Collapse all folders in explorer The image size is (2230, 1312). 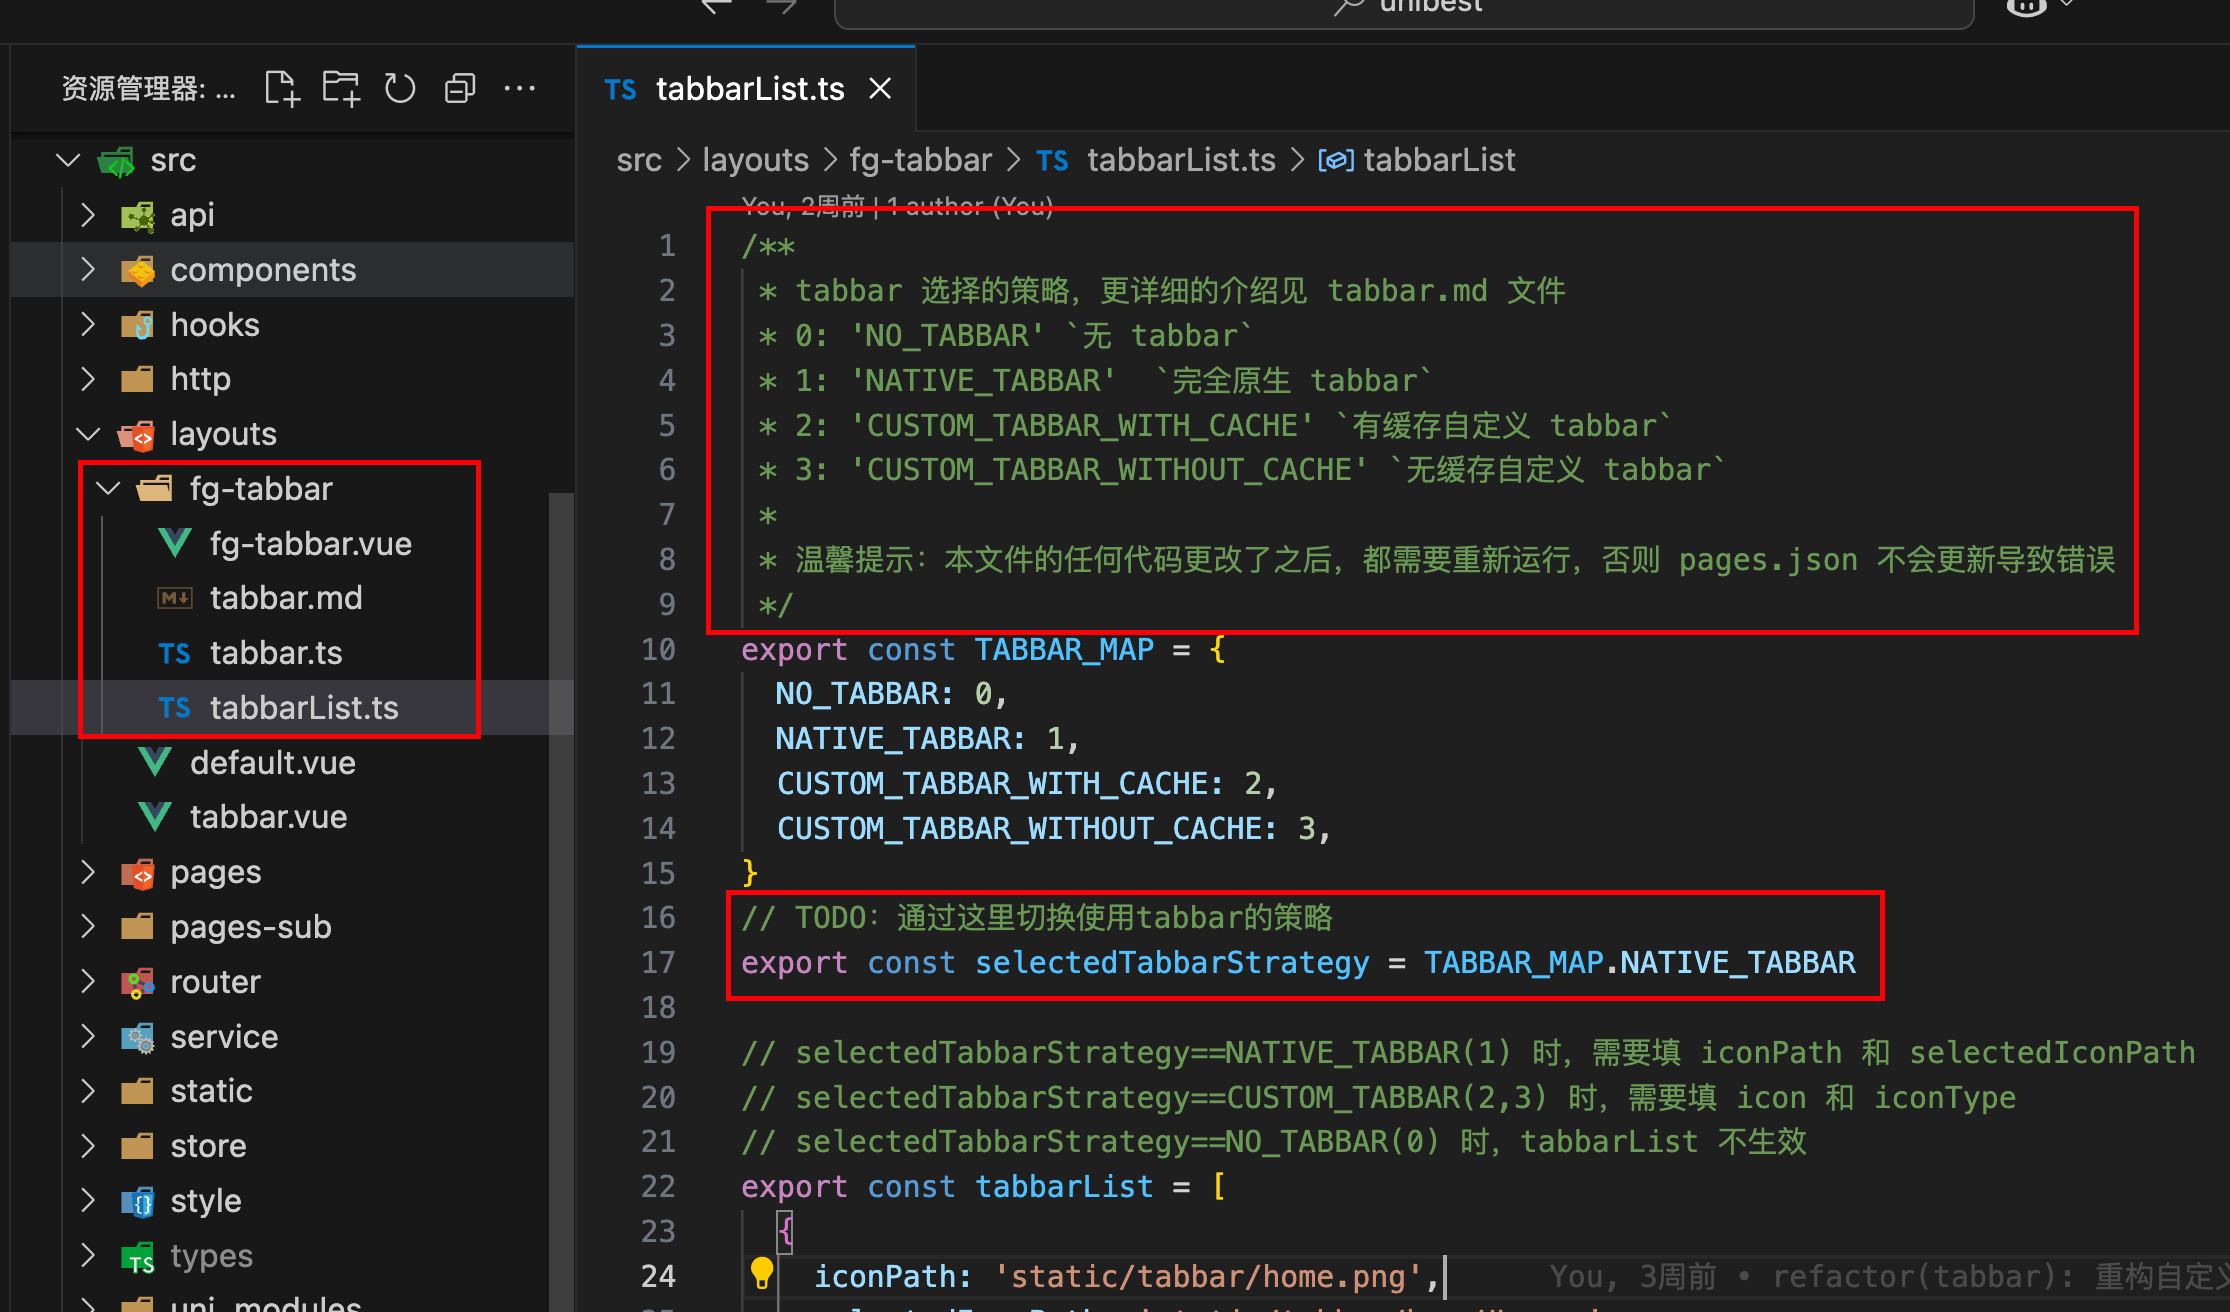(x=460, y=89)
